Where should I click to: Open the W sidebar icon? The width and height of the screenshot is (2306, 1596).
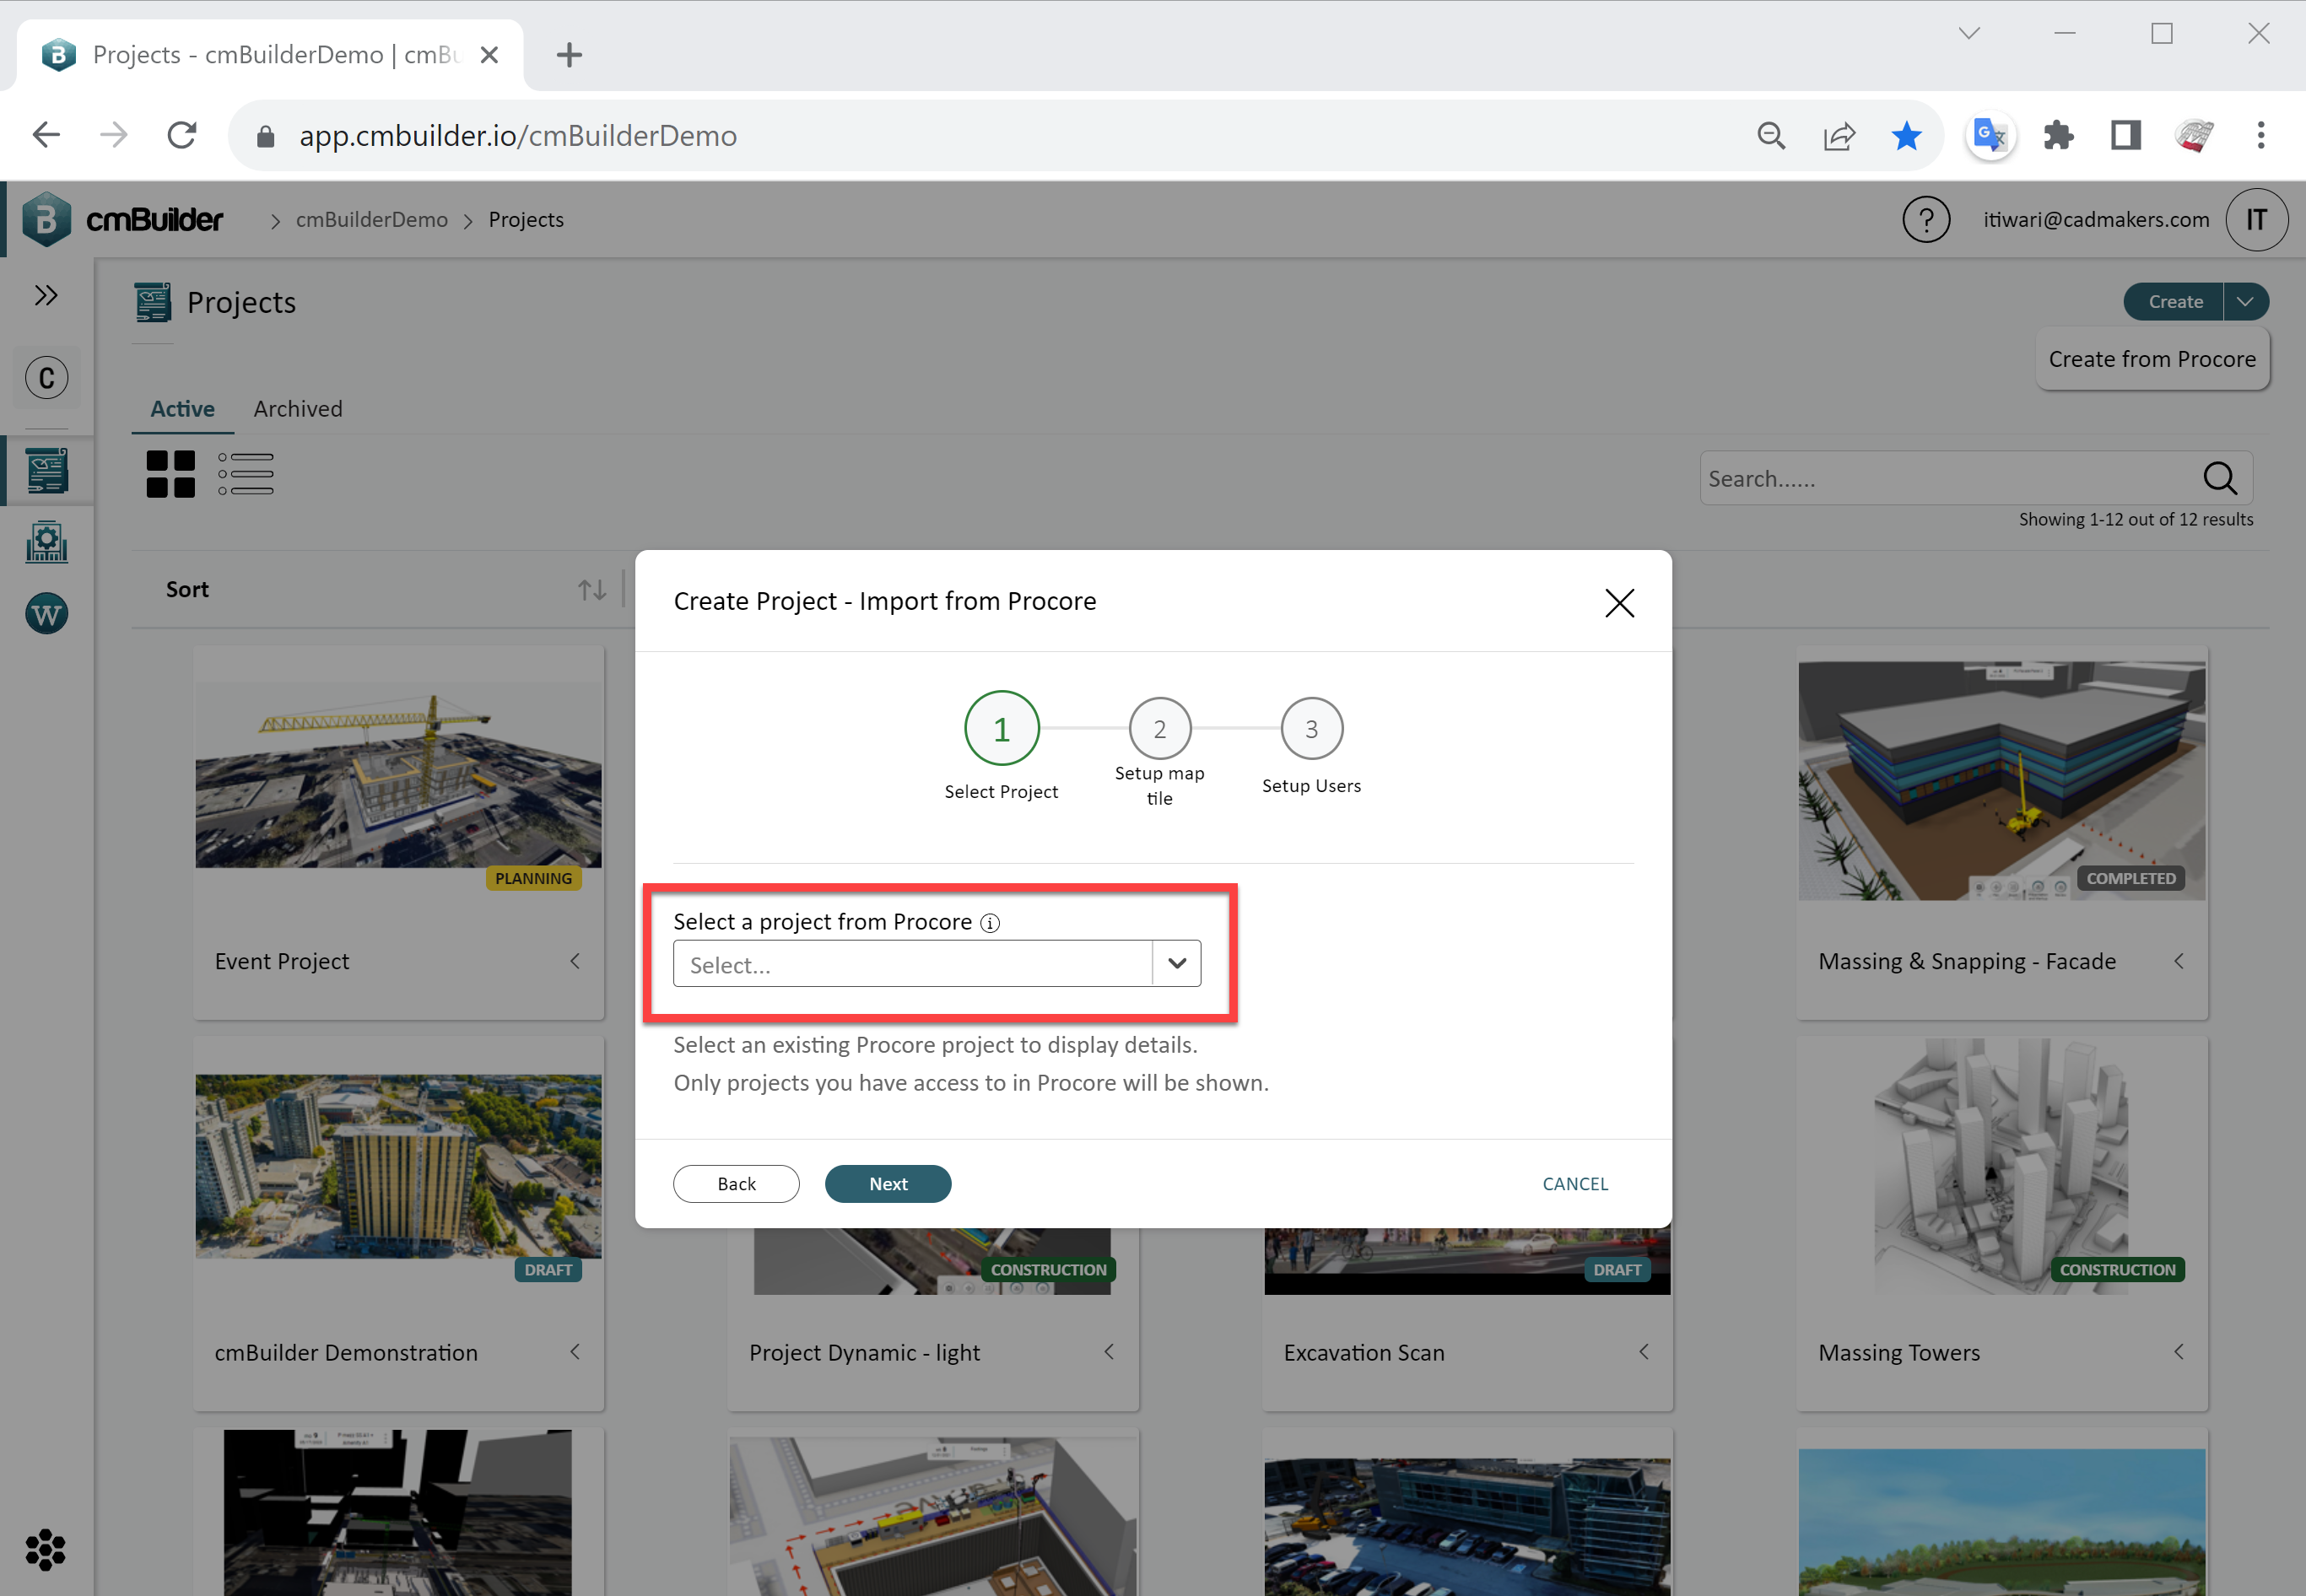[x=46, y=614]
